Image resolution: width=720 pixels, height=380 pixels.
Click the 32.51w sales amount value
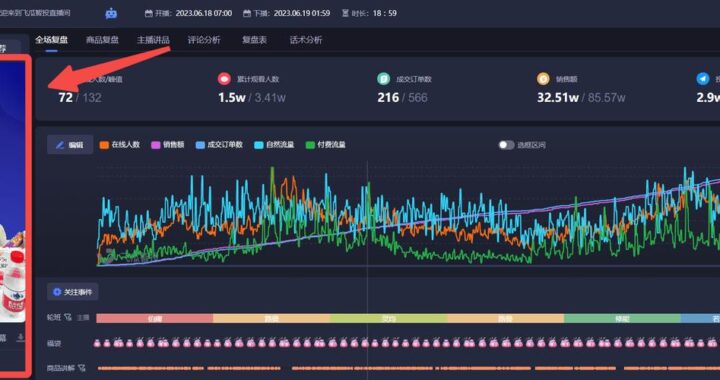click(557, 97)
